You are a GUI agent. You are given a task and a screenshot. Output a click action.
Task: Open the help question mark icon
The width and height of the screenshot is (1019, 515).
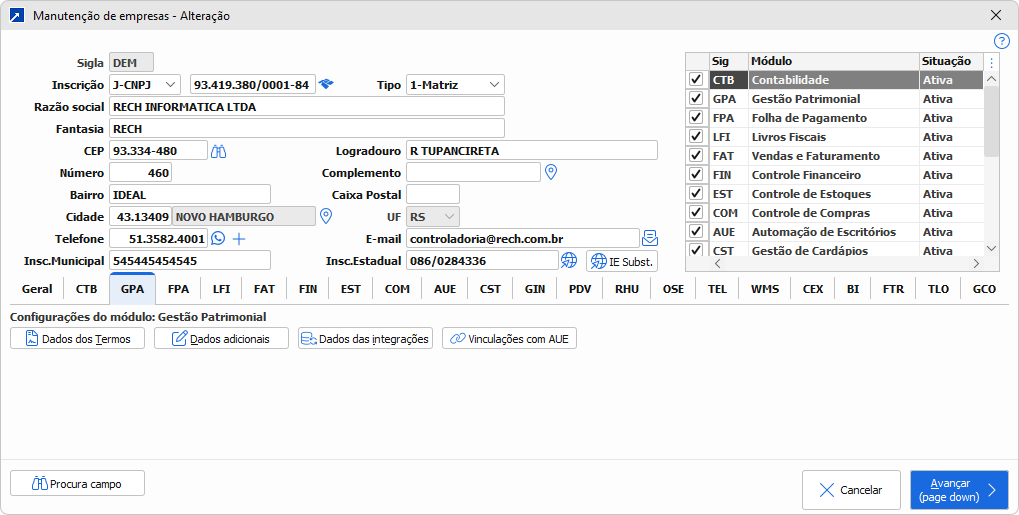(x=1001, y=41)
